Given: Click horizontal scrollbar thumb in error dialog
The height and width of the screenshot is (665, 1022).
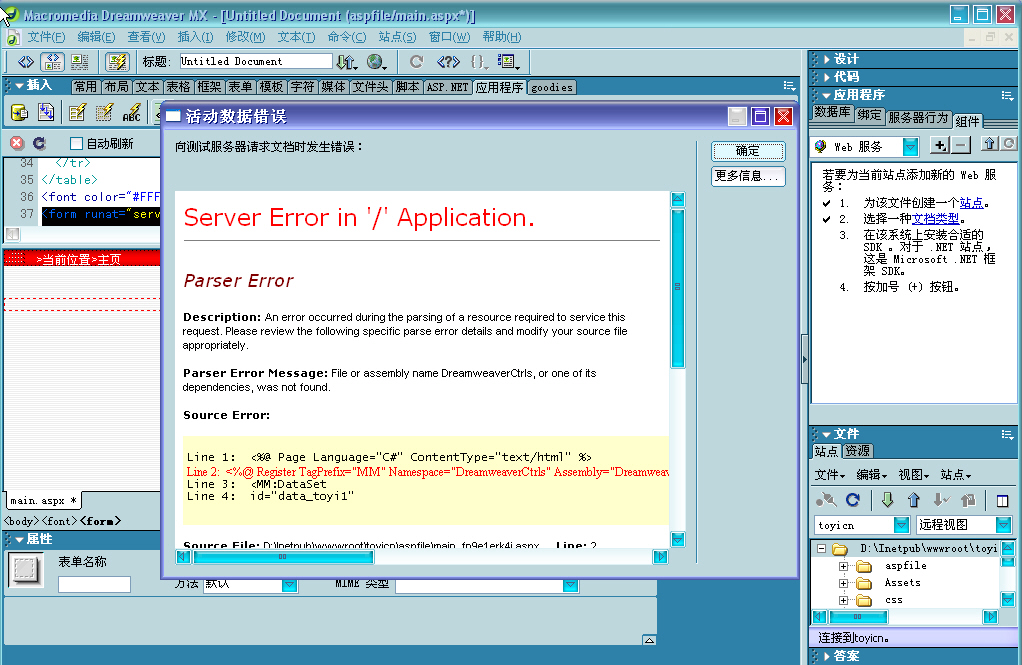Looking at the screenshot, I should click(283, 557).
